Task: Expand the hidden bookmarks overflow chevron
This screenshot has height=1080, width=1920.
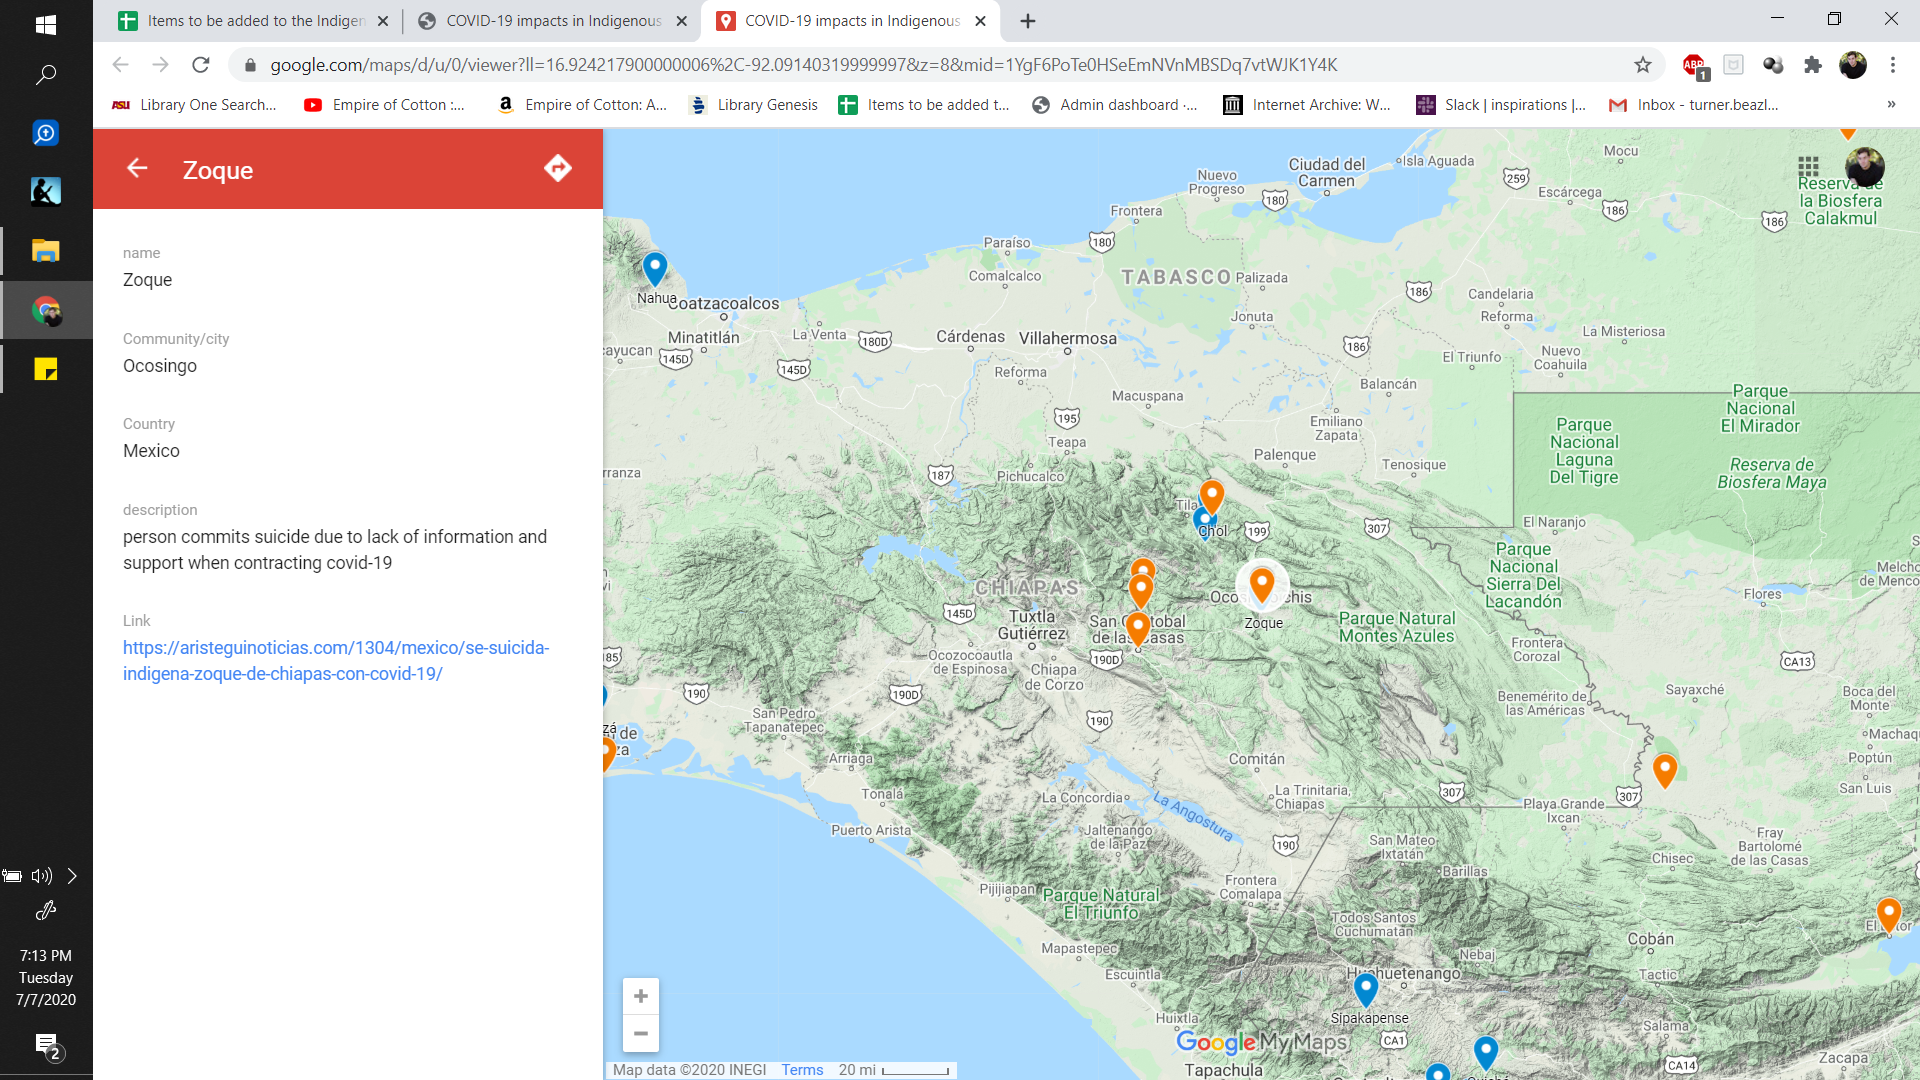Action: 1891,104
